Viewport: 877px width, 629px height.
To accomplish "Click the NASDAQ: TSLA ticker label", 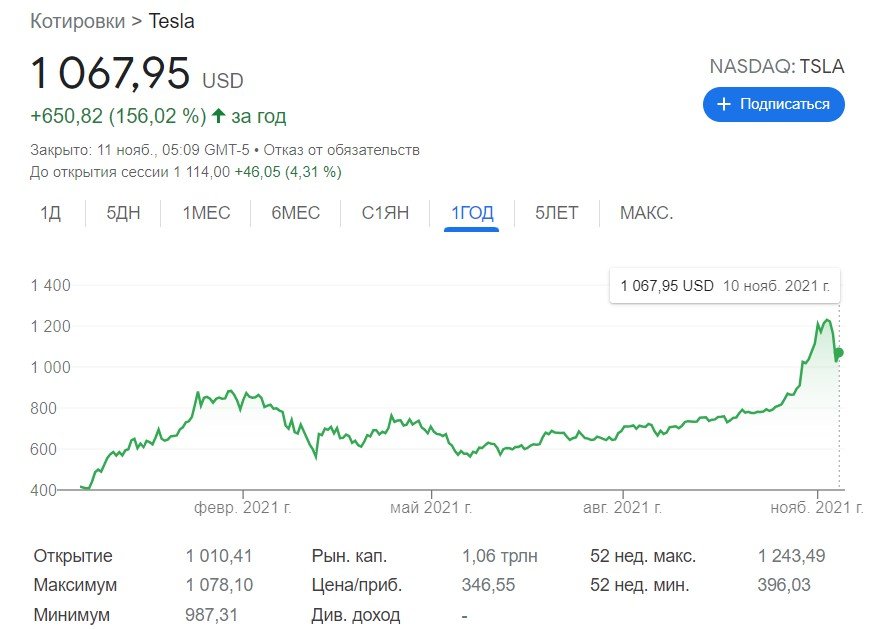I will point(776,67).
